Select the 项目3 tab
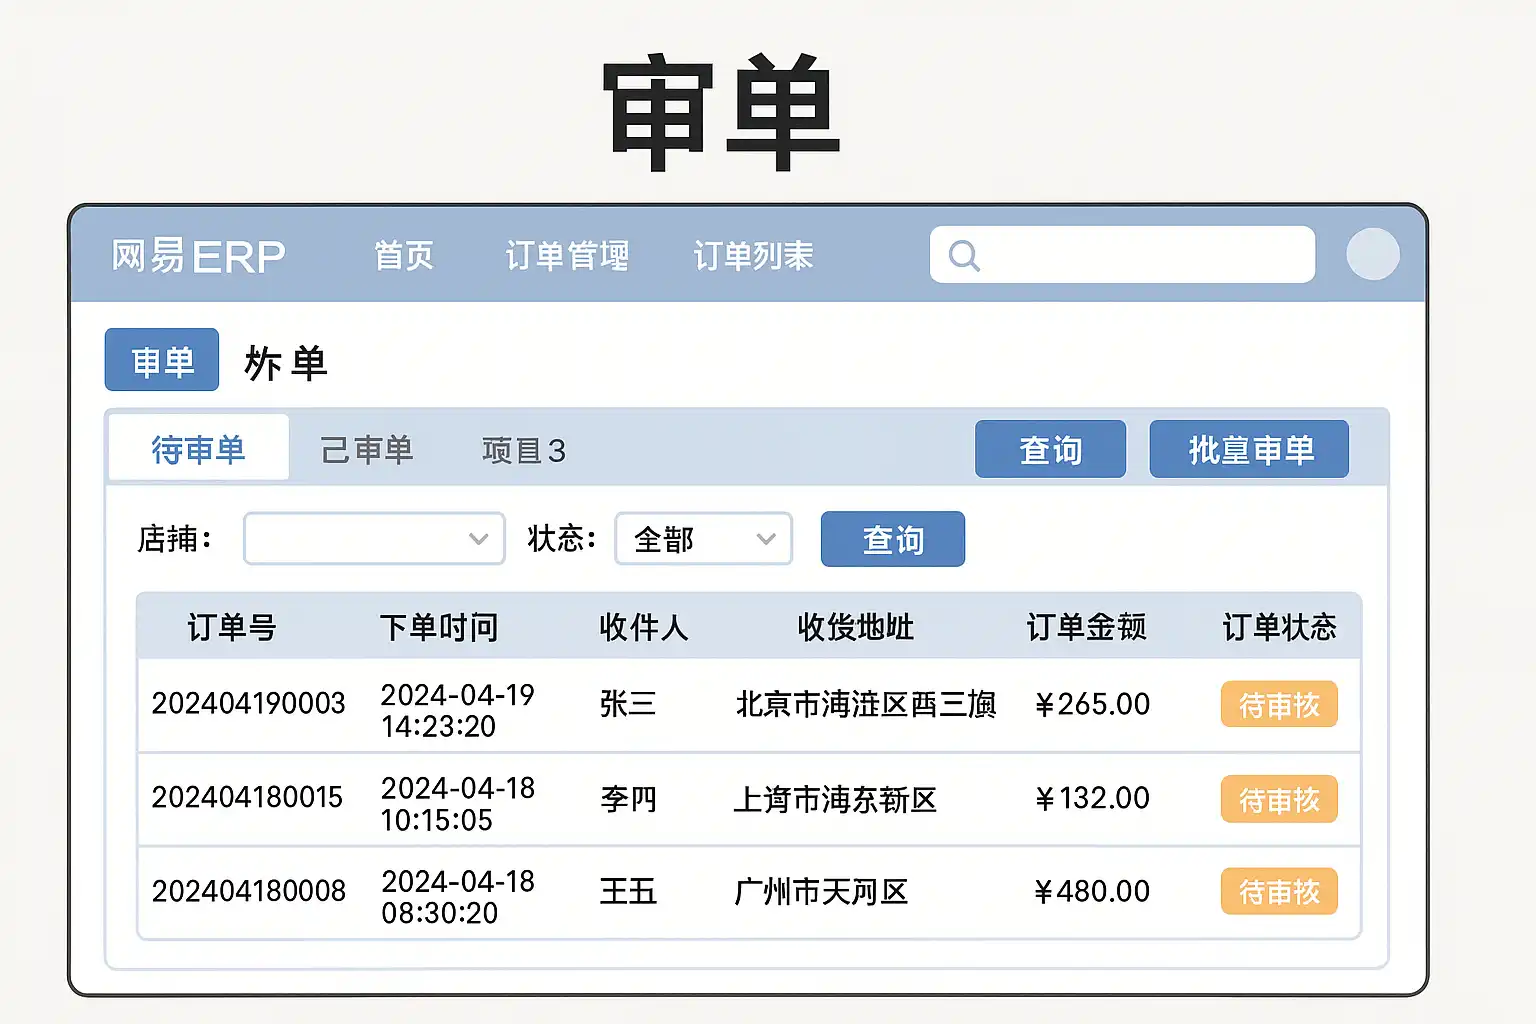1536x1024 pixels. [x=523, y=451]
